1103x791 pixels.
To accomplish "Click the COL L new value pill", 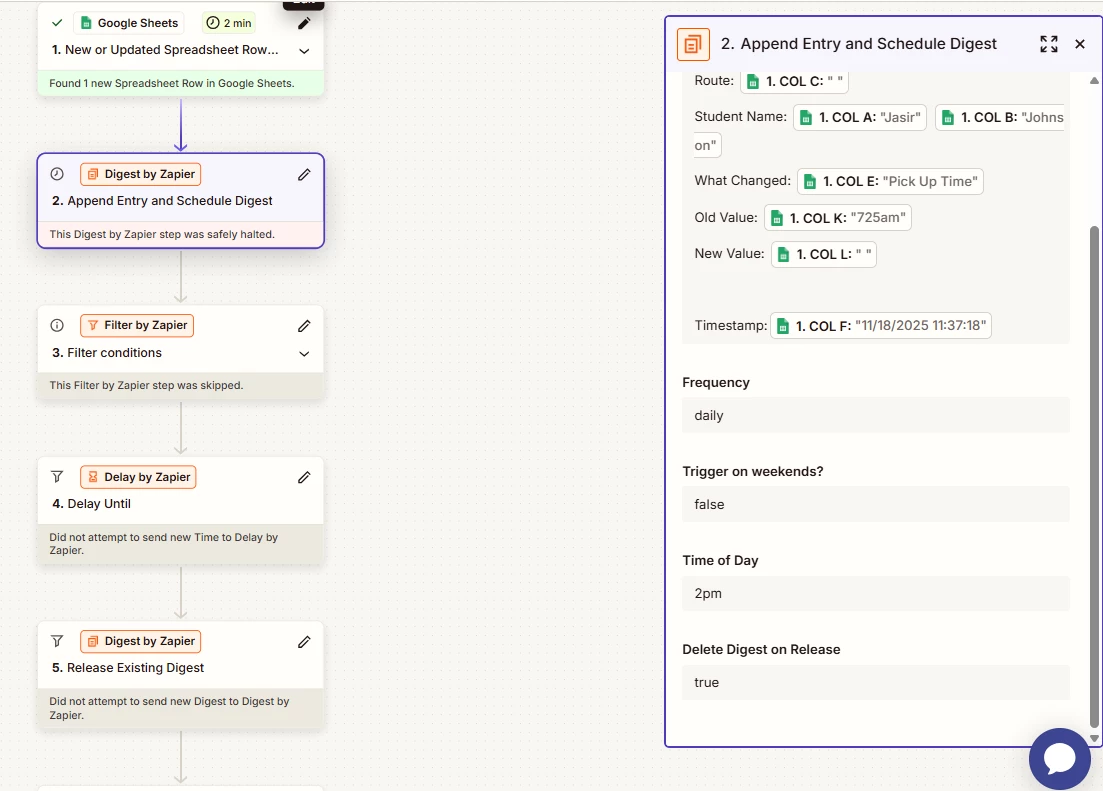I will pyautogui.click(x=824, y=254).
